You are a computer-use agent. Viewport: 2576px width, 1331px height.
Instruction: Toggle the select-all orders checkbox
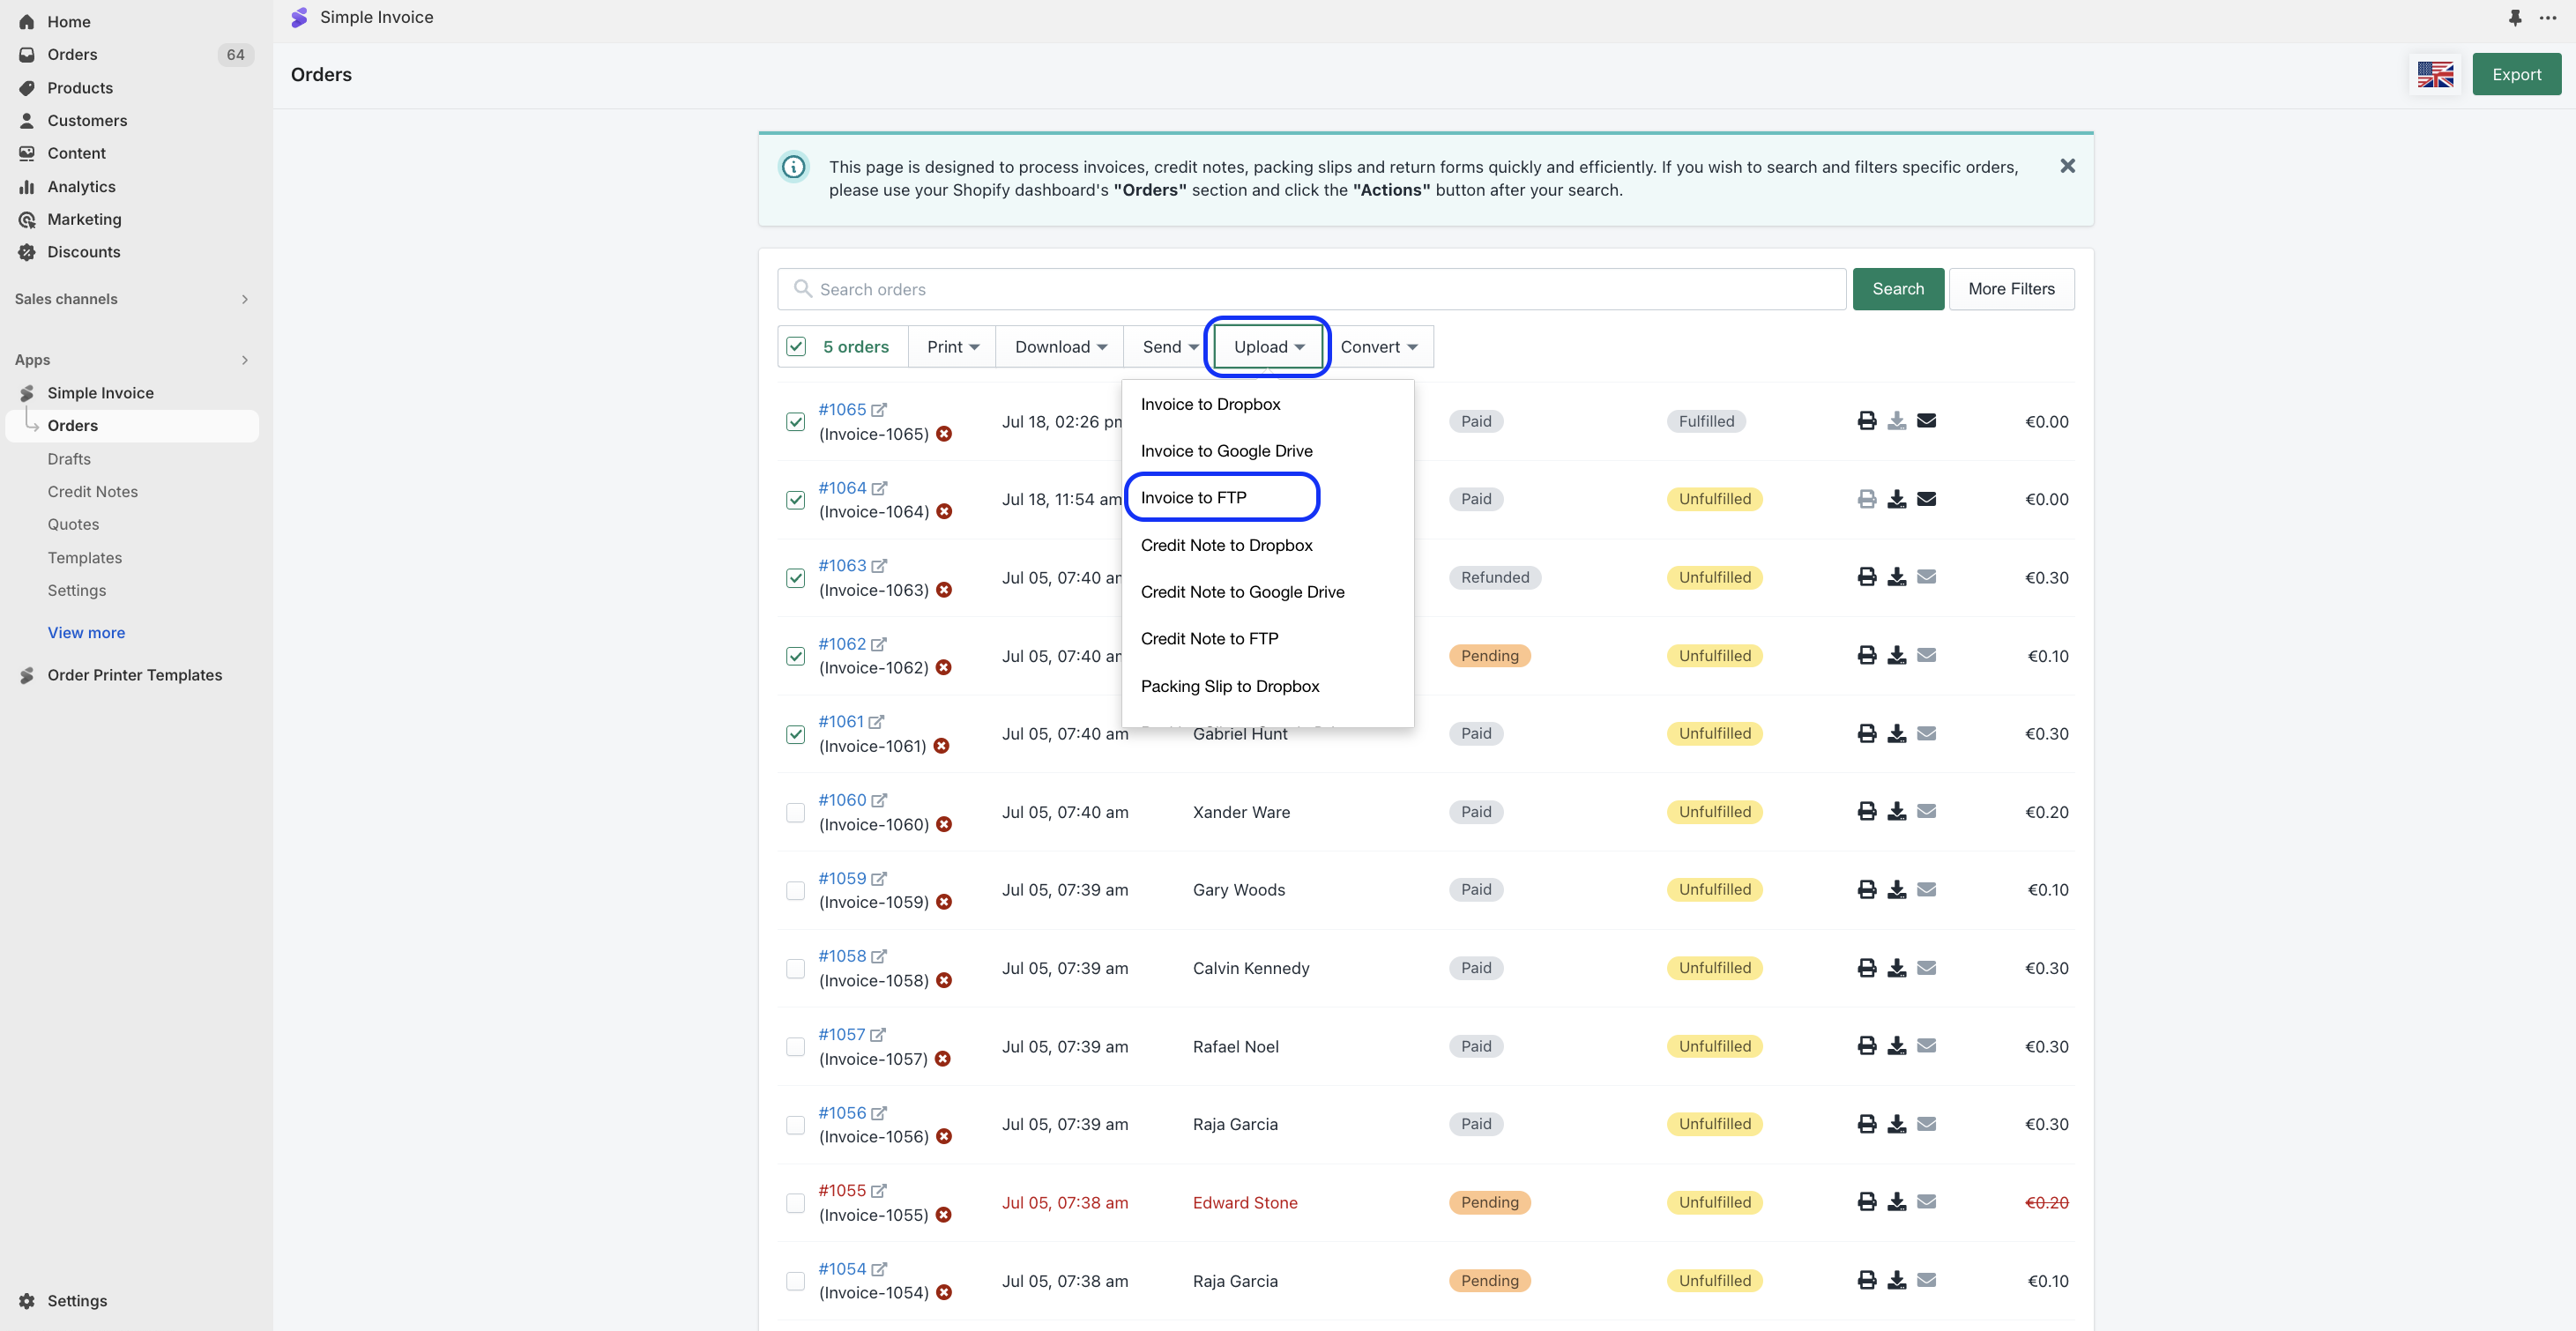pyautogui.click(x=796, y=347)
